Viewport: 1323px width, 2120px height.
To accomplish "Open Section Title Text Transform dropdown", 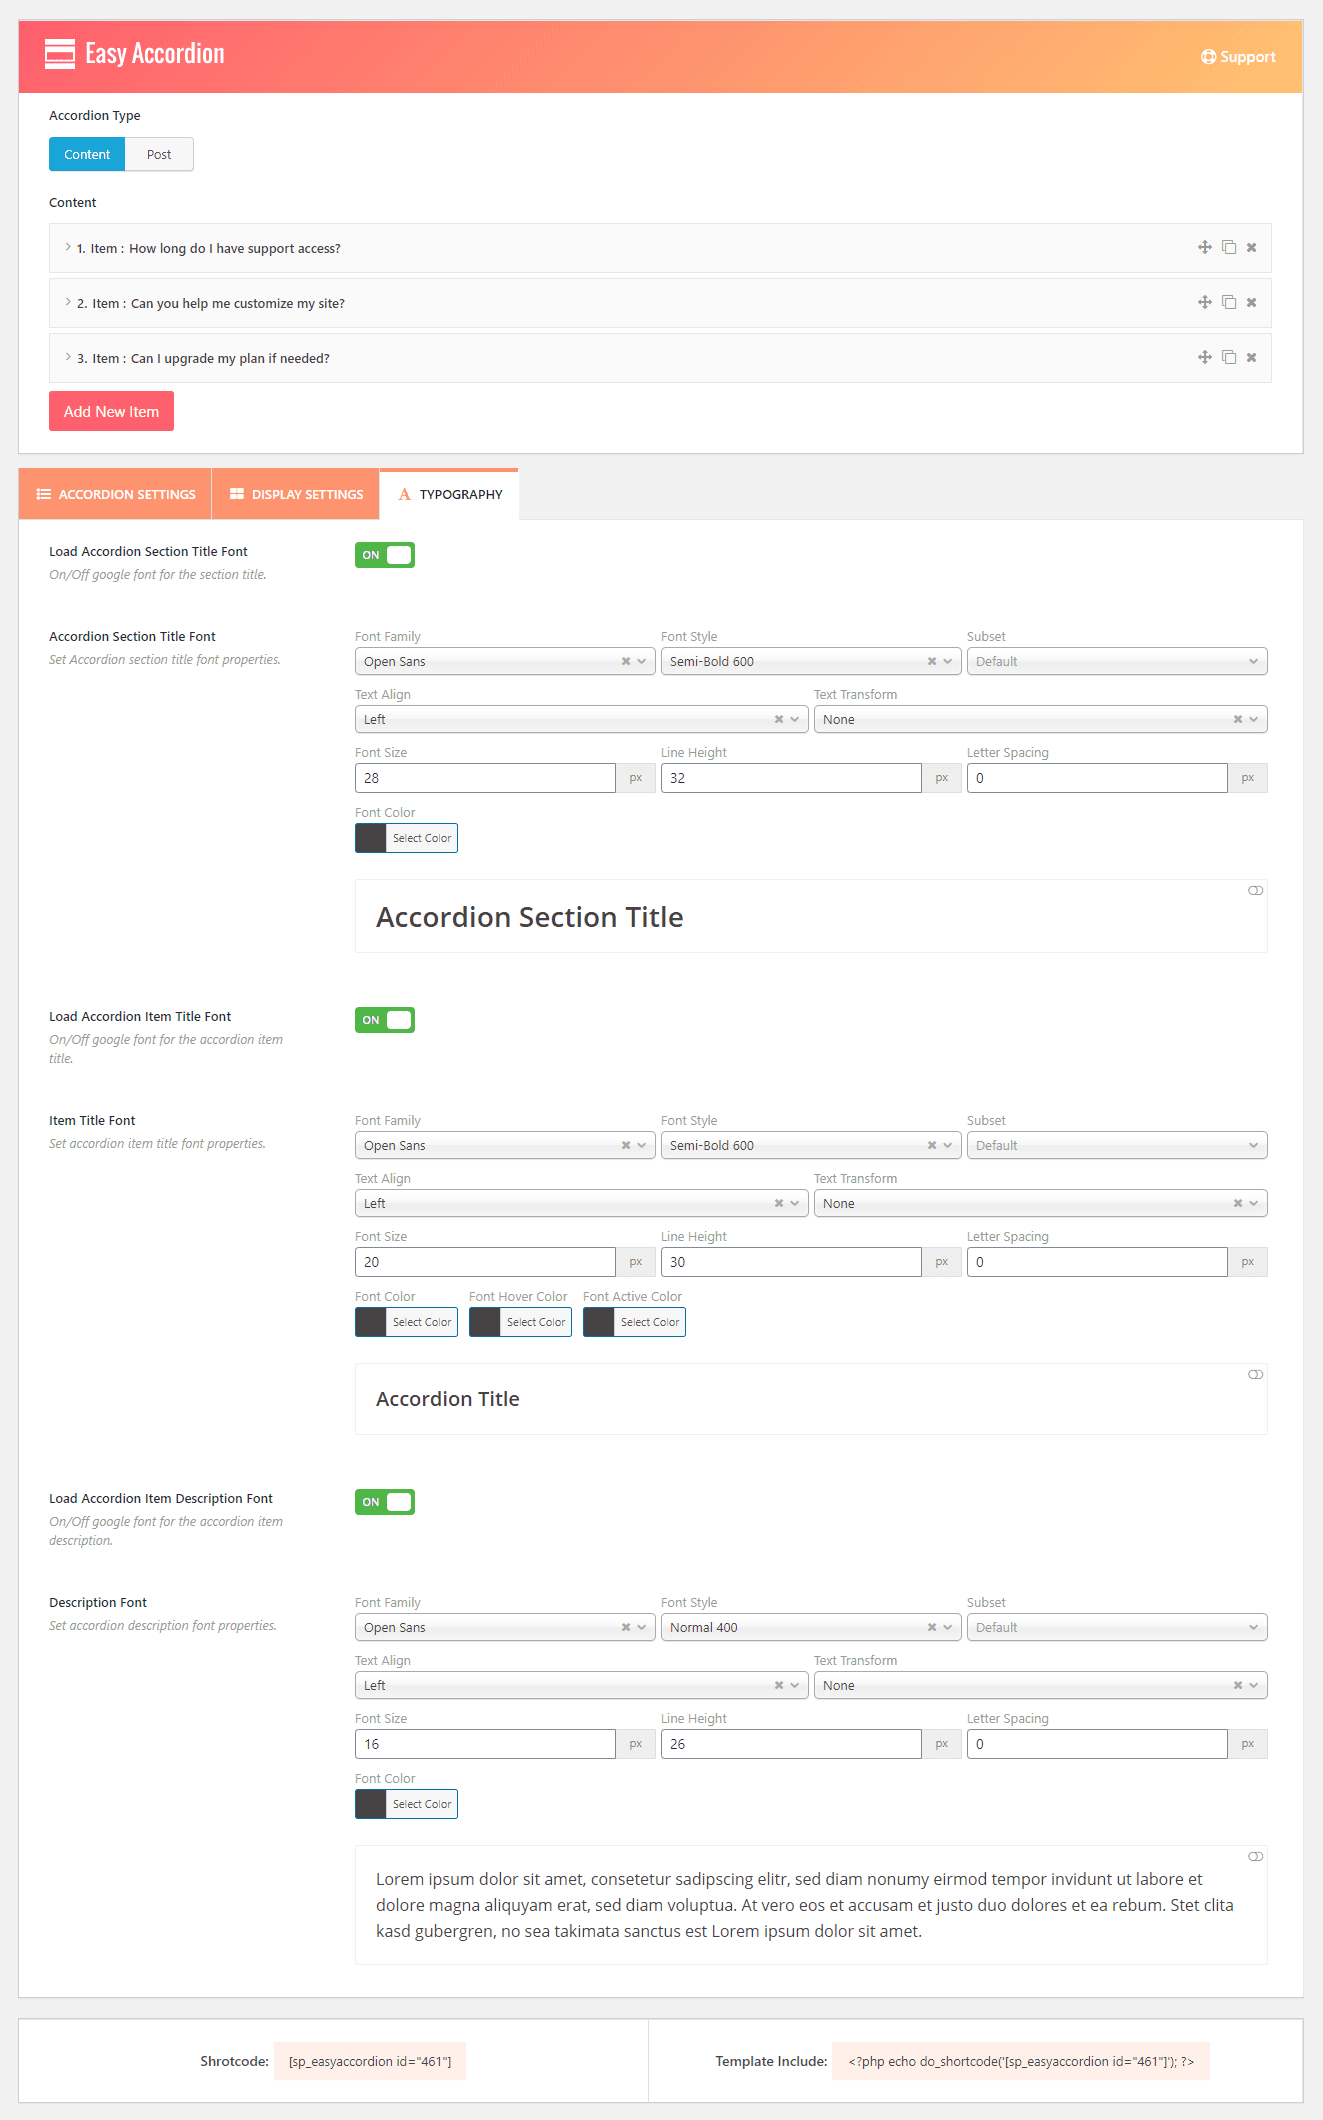I will coord(1040,719).
